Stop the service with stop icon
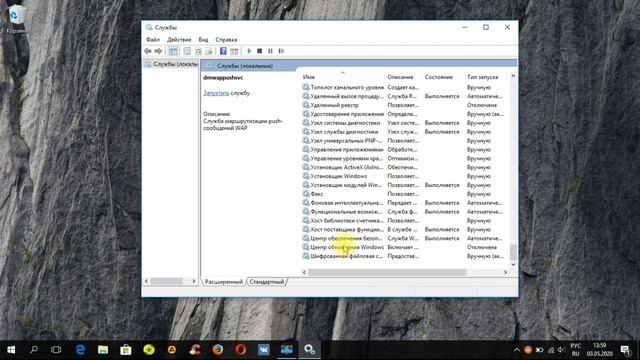The height and width of the screenshot is (360, 640). (x=260, y=51)
